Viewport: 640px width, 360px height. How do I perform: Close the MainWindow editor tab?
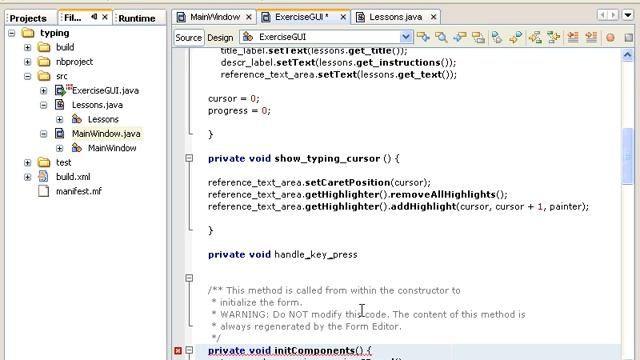tap(249, 17)
